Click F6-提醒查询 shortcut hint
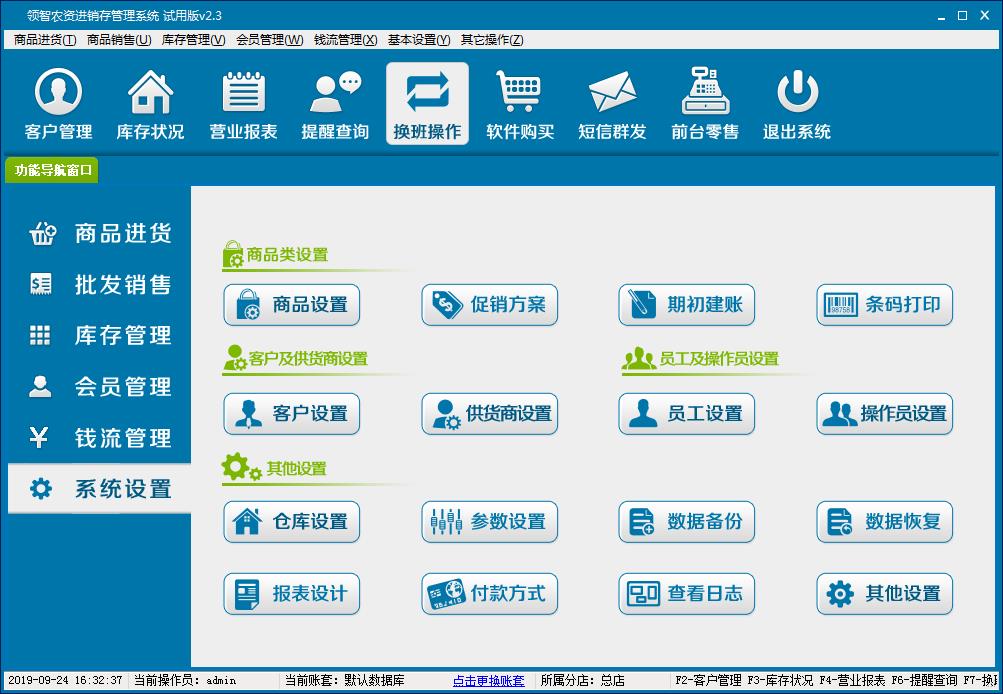 pos(924,681)
